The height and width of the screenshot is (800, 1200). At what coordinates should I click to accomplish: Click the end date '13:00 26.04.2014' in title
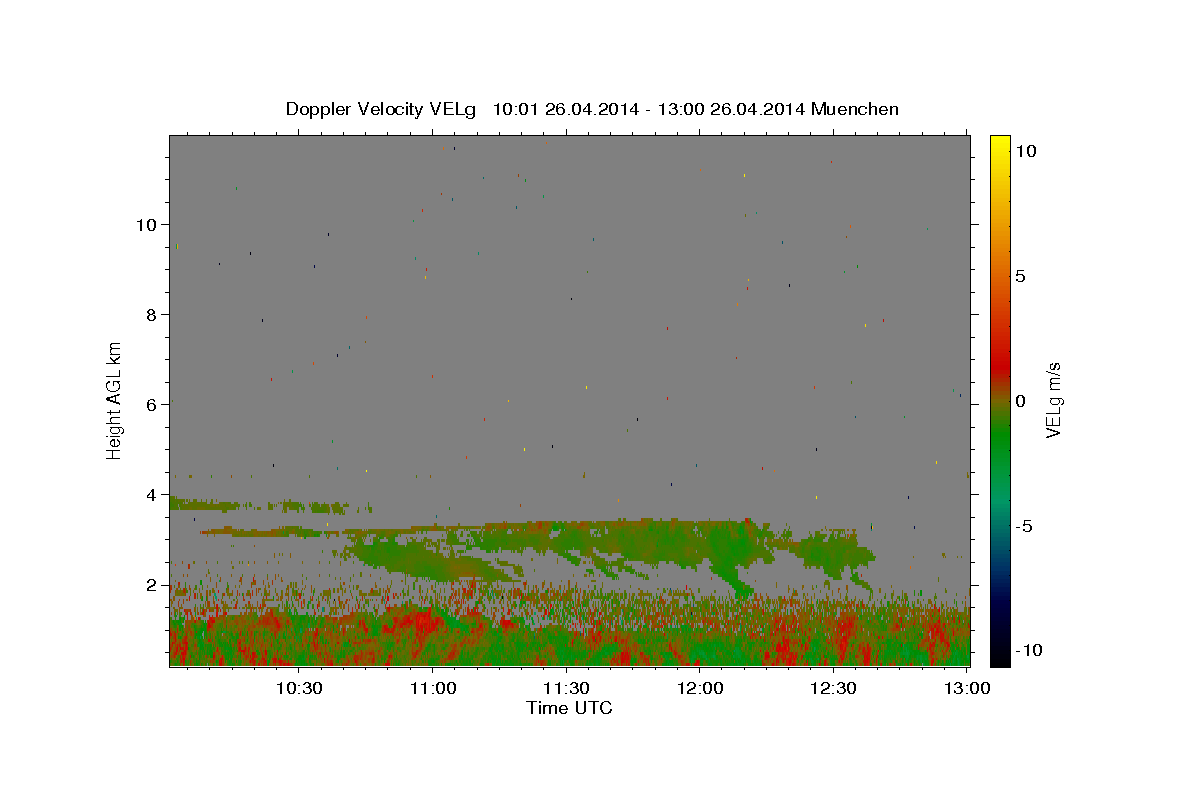pyautogui.click(x=731, y=109)
